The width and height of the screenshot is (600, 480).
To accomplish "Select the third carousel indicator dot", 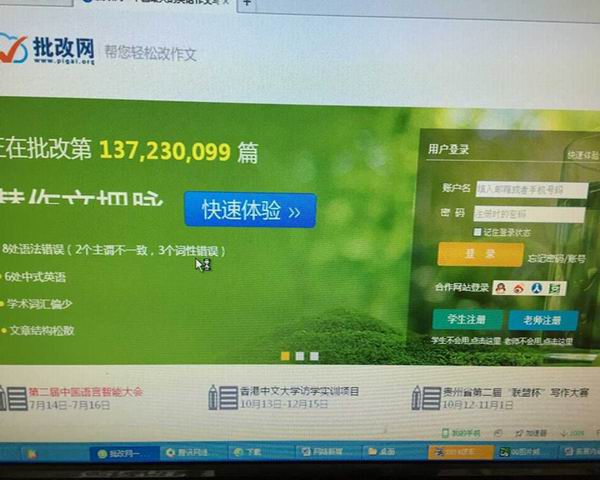I will coord(313,355).
